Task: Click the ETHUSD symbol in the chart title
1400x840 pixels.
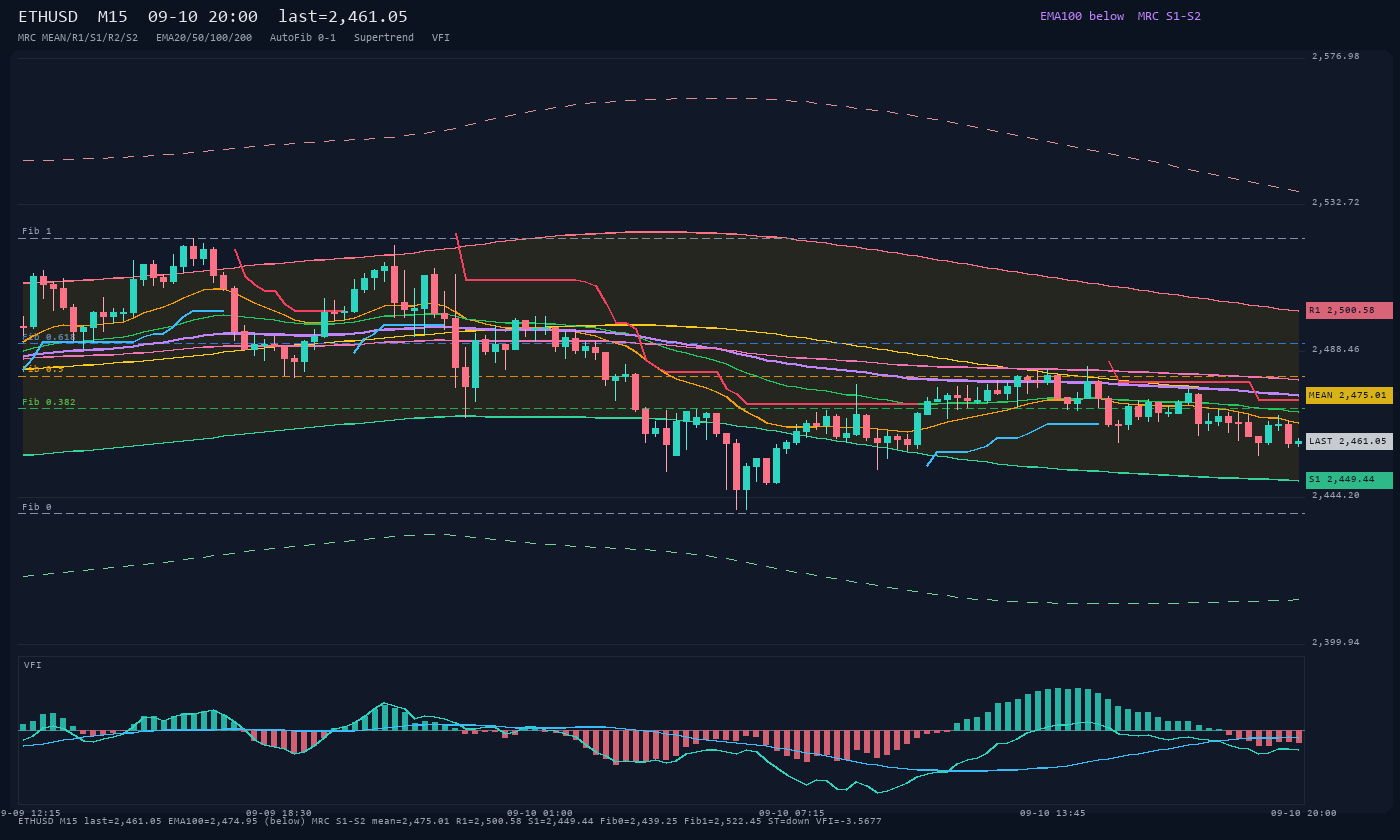Action: click(x=48, y=17)
